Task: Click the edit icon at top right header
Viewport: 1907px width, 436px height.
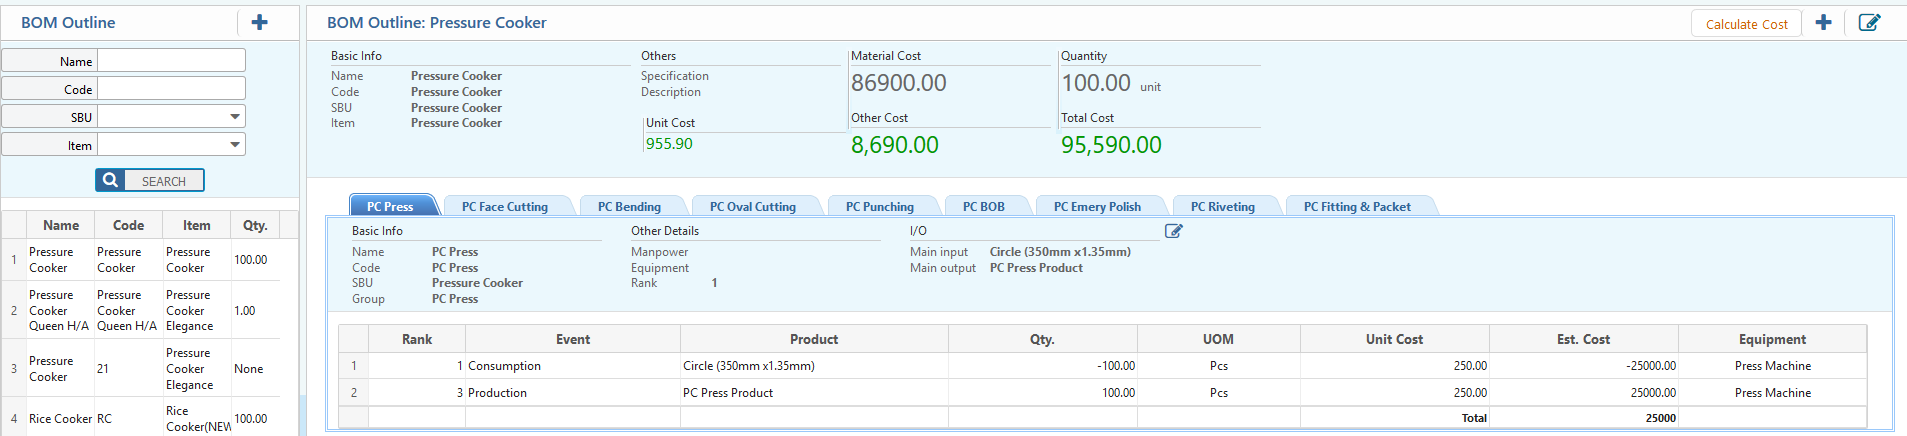Action: 1868,22
